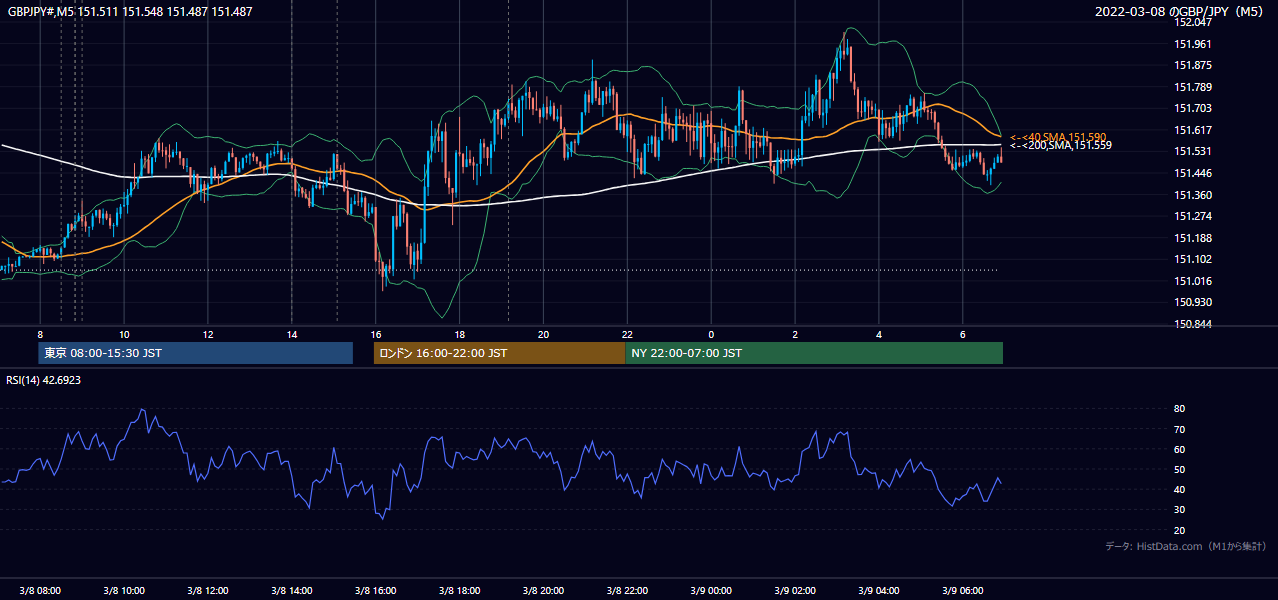Click the 151.617 price axis label
The image size is (1278, 600).
coord(1194,131)
